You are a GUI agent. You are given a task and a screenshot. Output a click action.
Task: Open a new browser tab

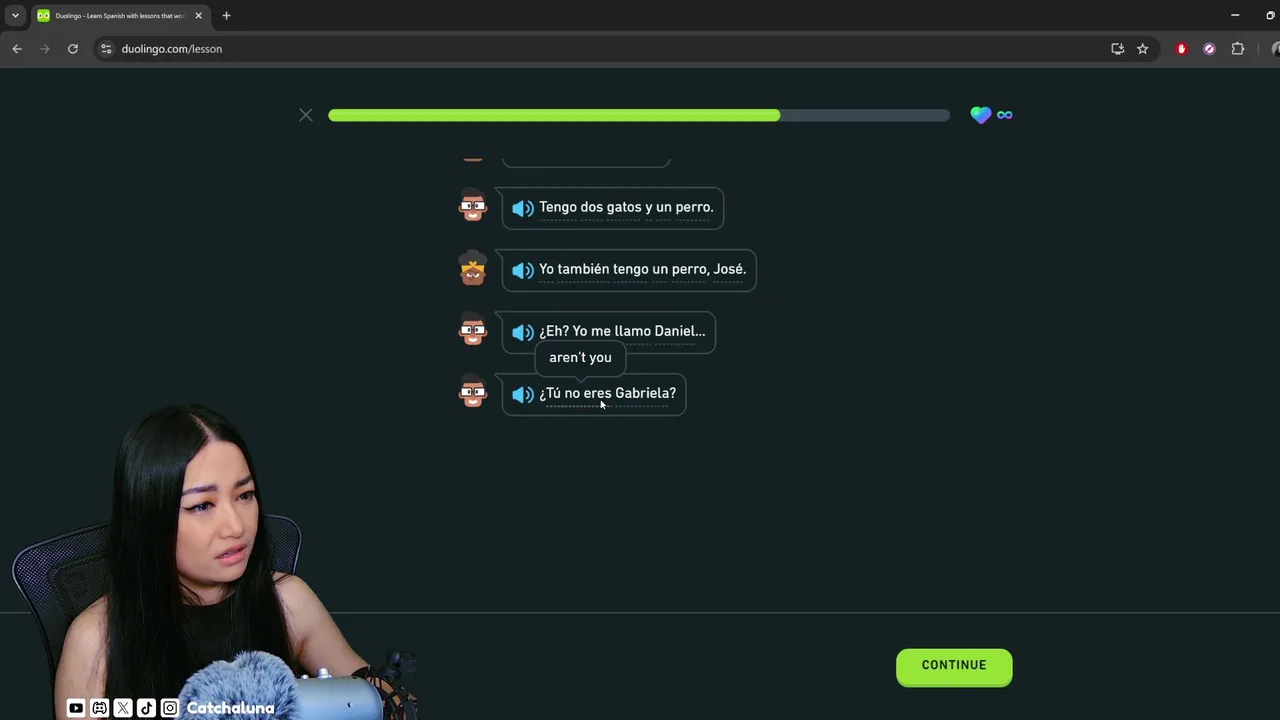coord(226,15)
